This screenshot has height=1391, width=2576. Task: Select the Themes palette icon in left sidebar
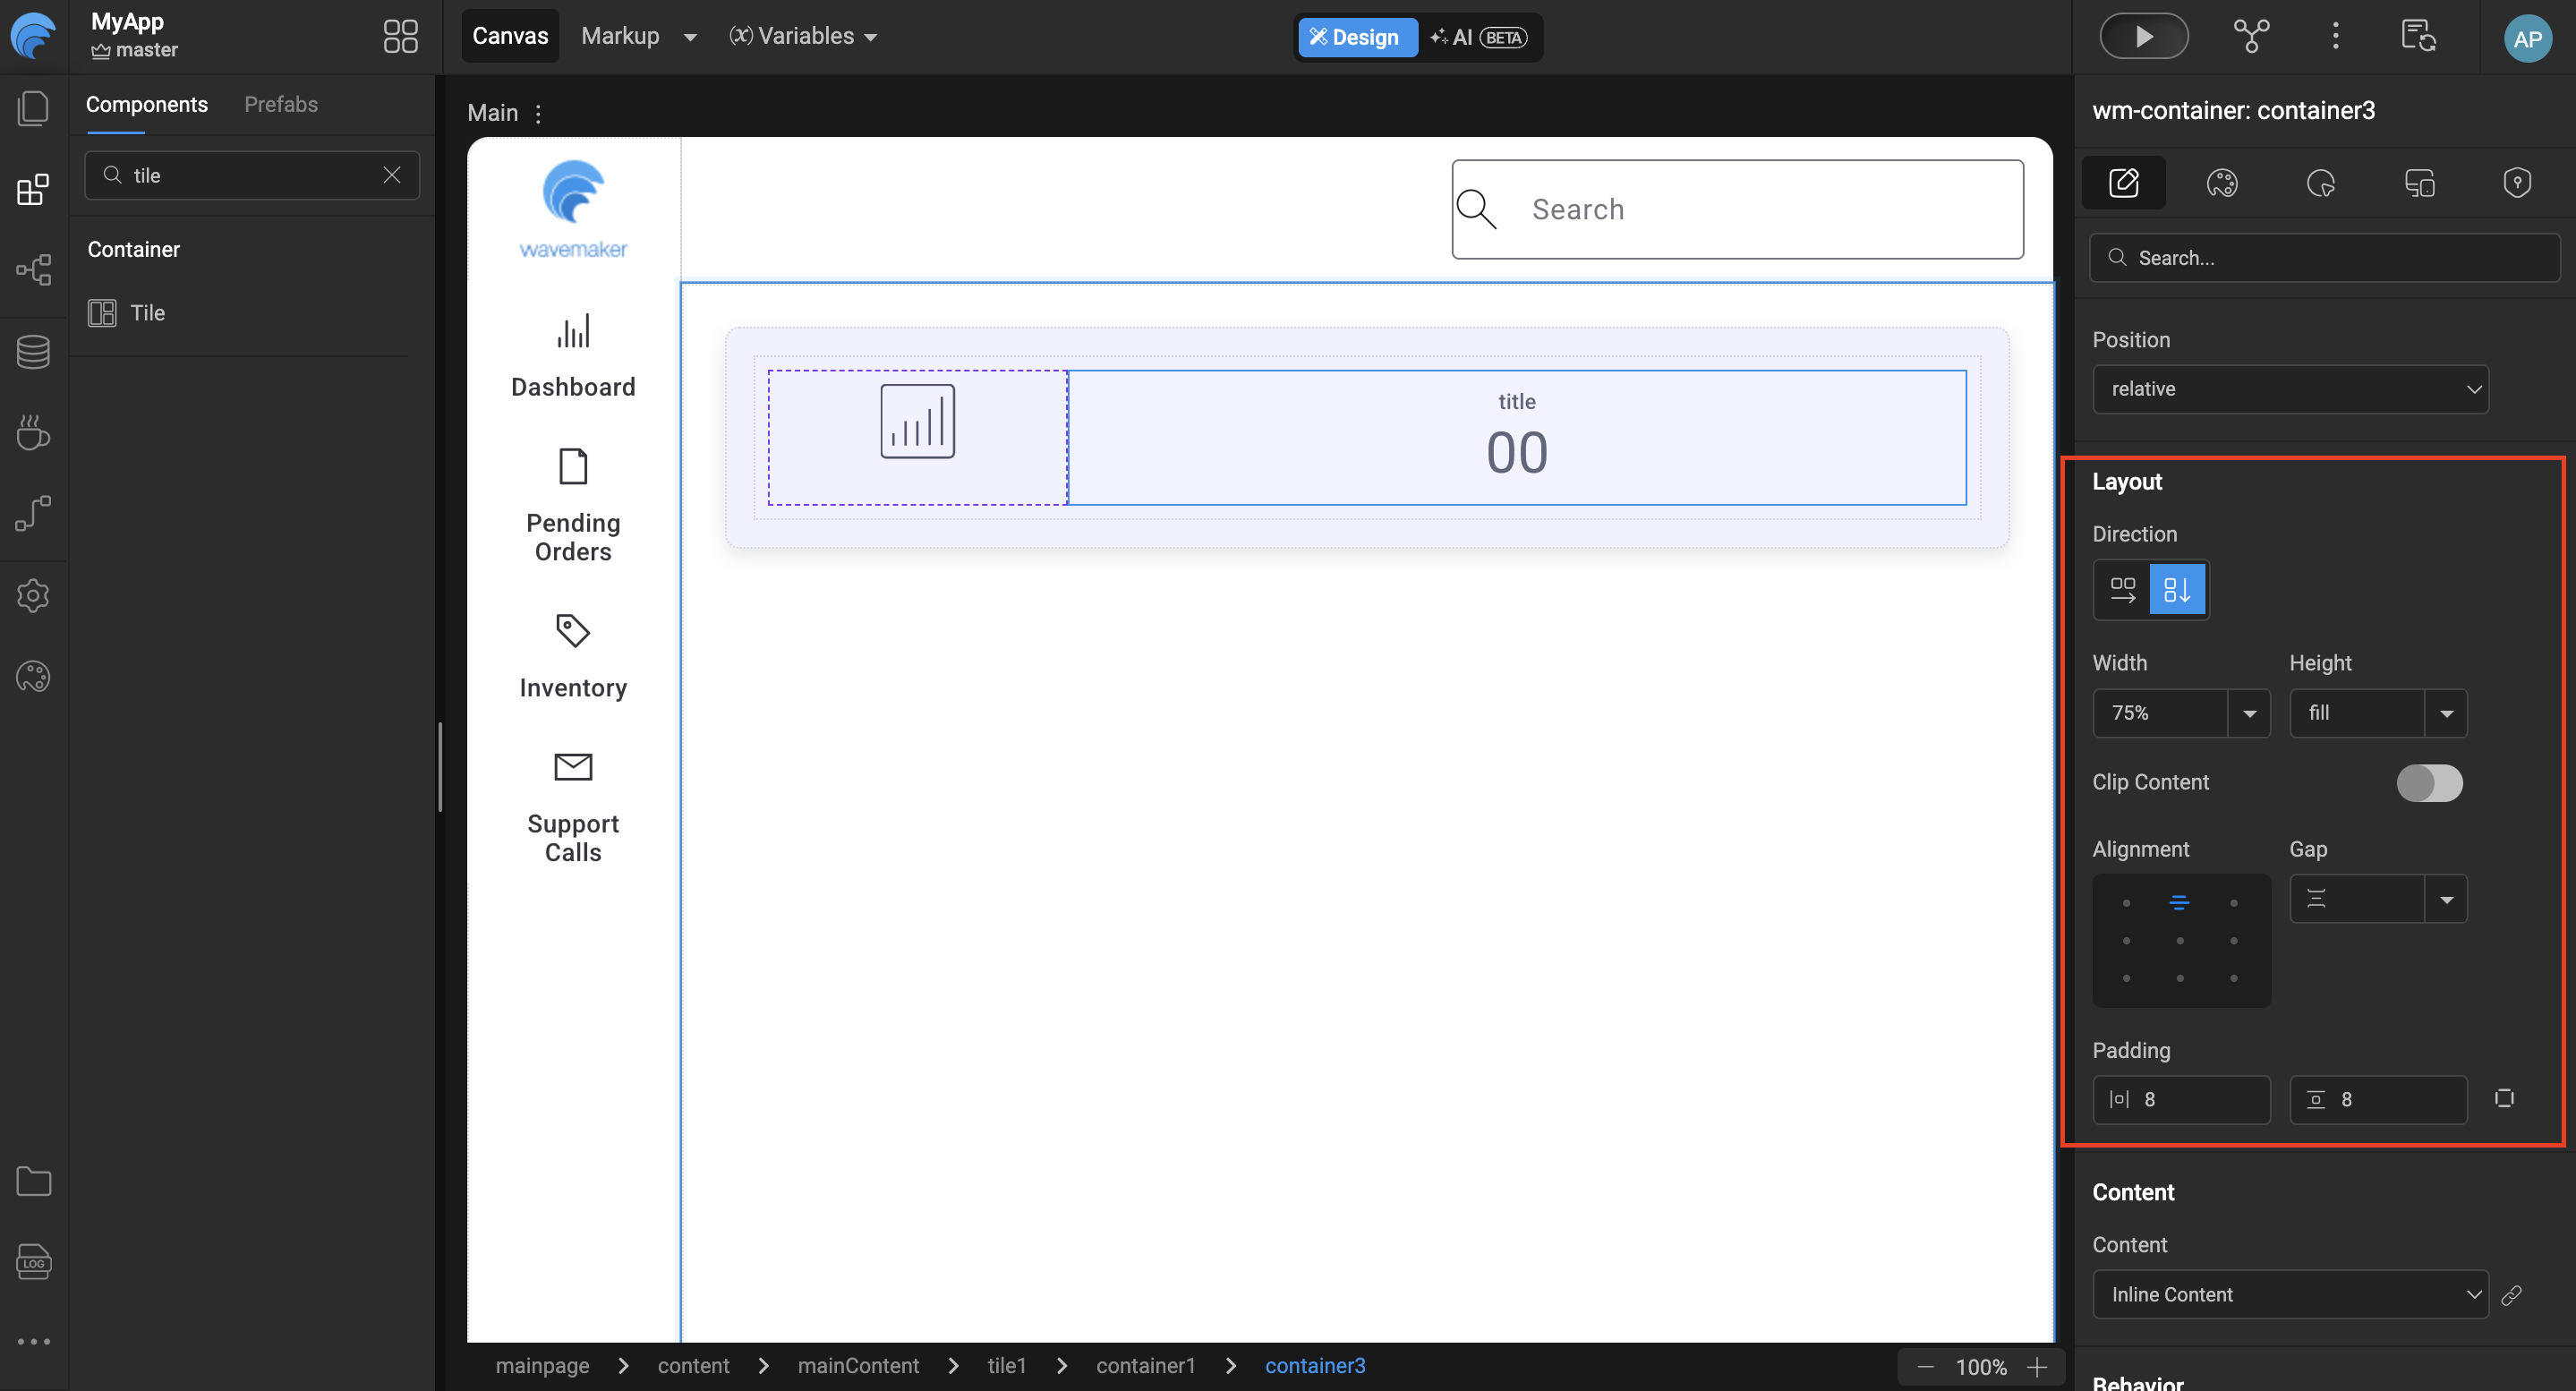33,676
